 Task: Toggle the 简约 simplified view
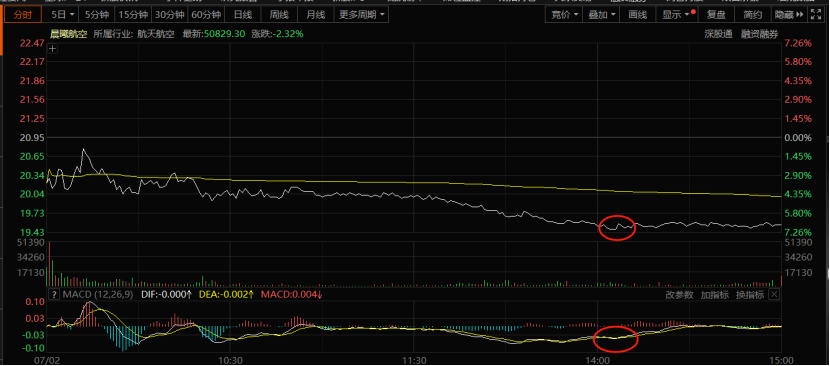coord(752,15)
